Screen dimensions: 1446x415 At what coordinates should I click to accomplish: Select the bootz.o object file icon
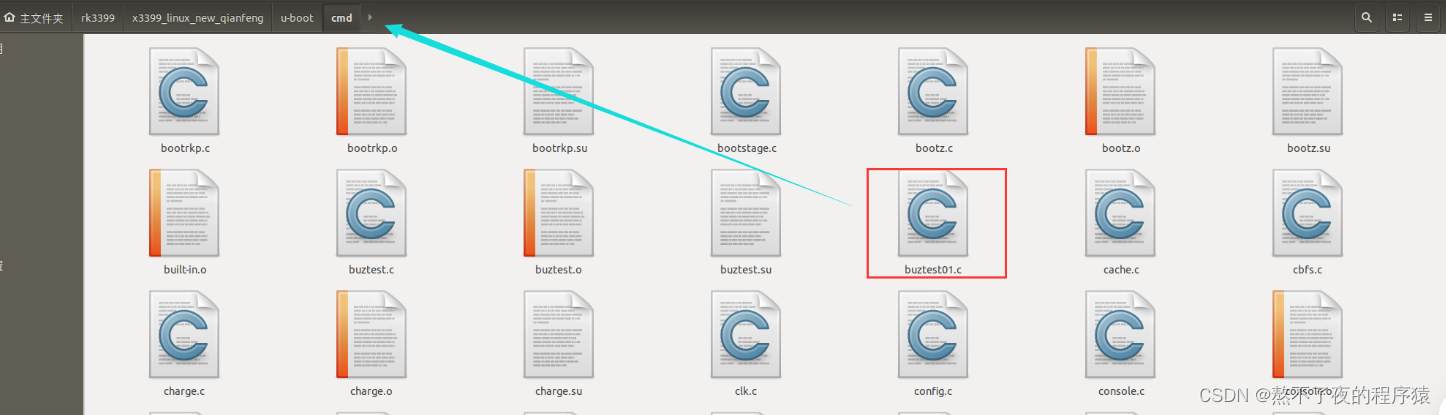1121,92
